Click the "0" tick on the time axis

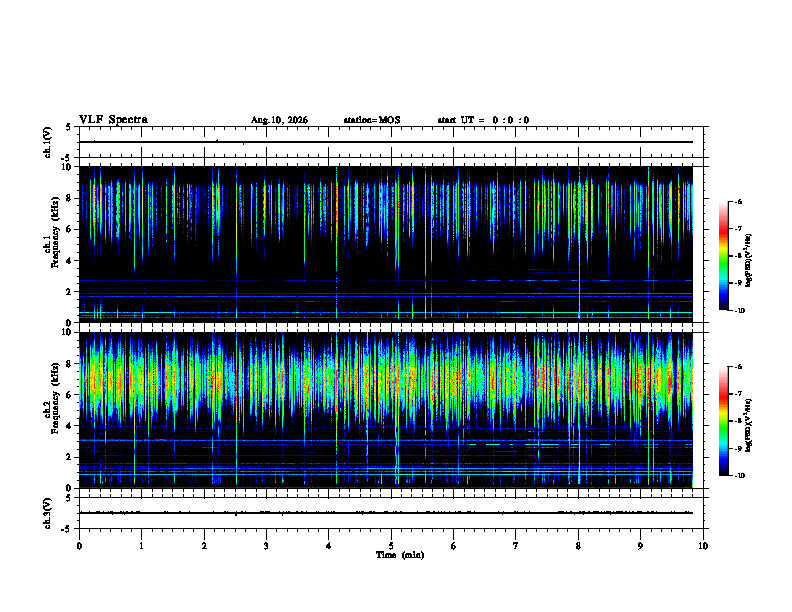pos(79,546)
